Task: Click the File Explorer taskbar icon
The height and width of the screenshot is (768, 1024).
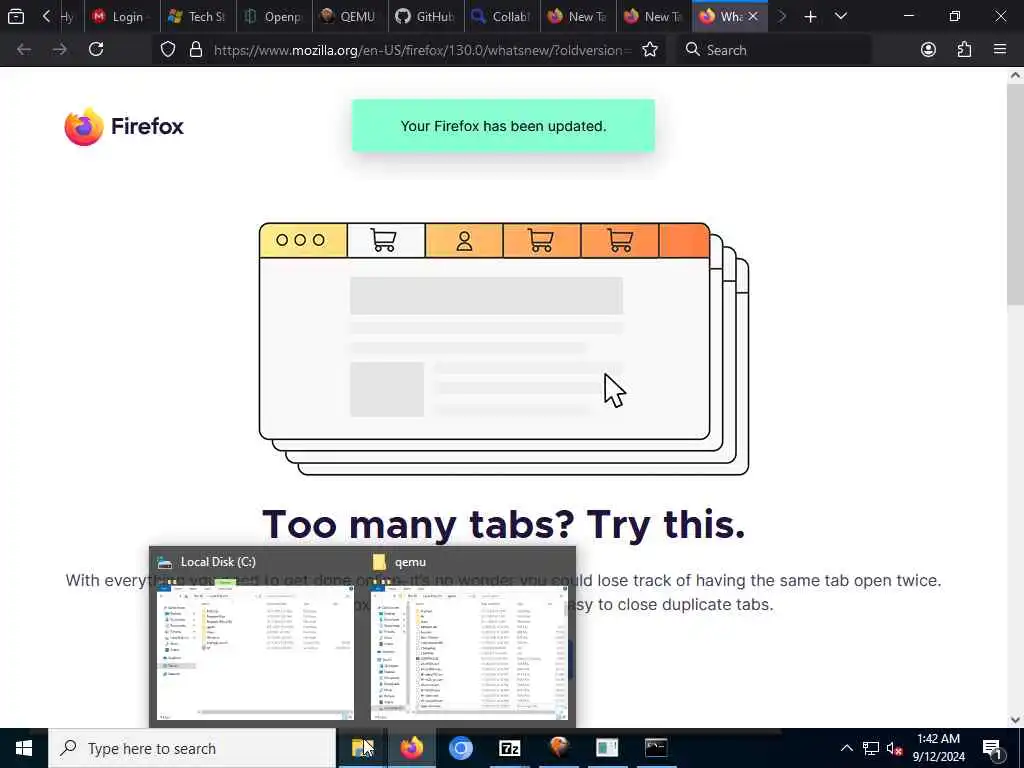Action: pos(362,748)
